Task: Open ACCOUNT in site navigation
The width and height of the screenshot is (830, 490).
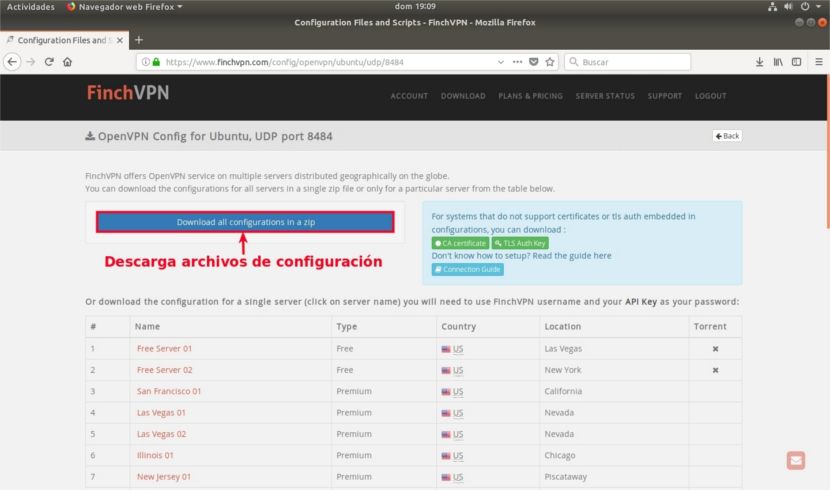Action: [x=409, y=96]
